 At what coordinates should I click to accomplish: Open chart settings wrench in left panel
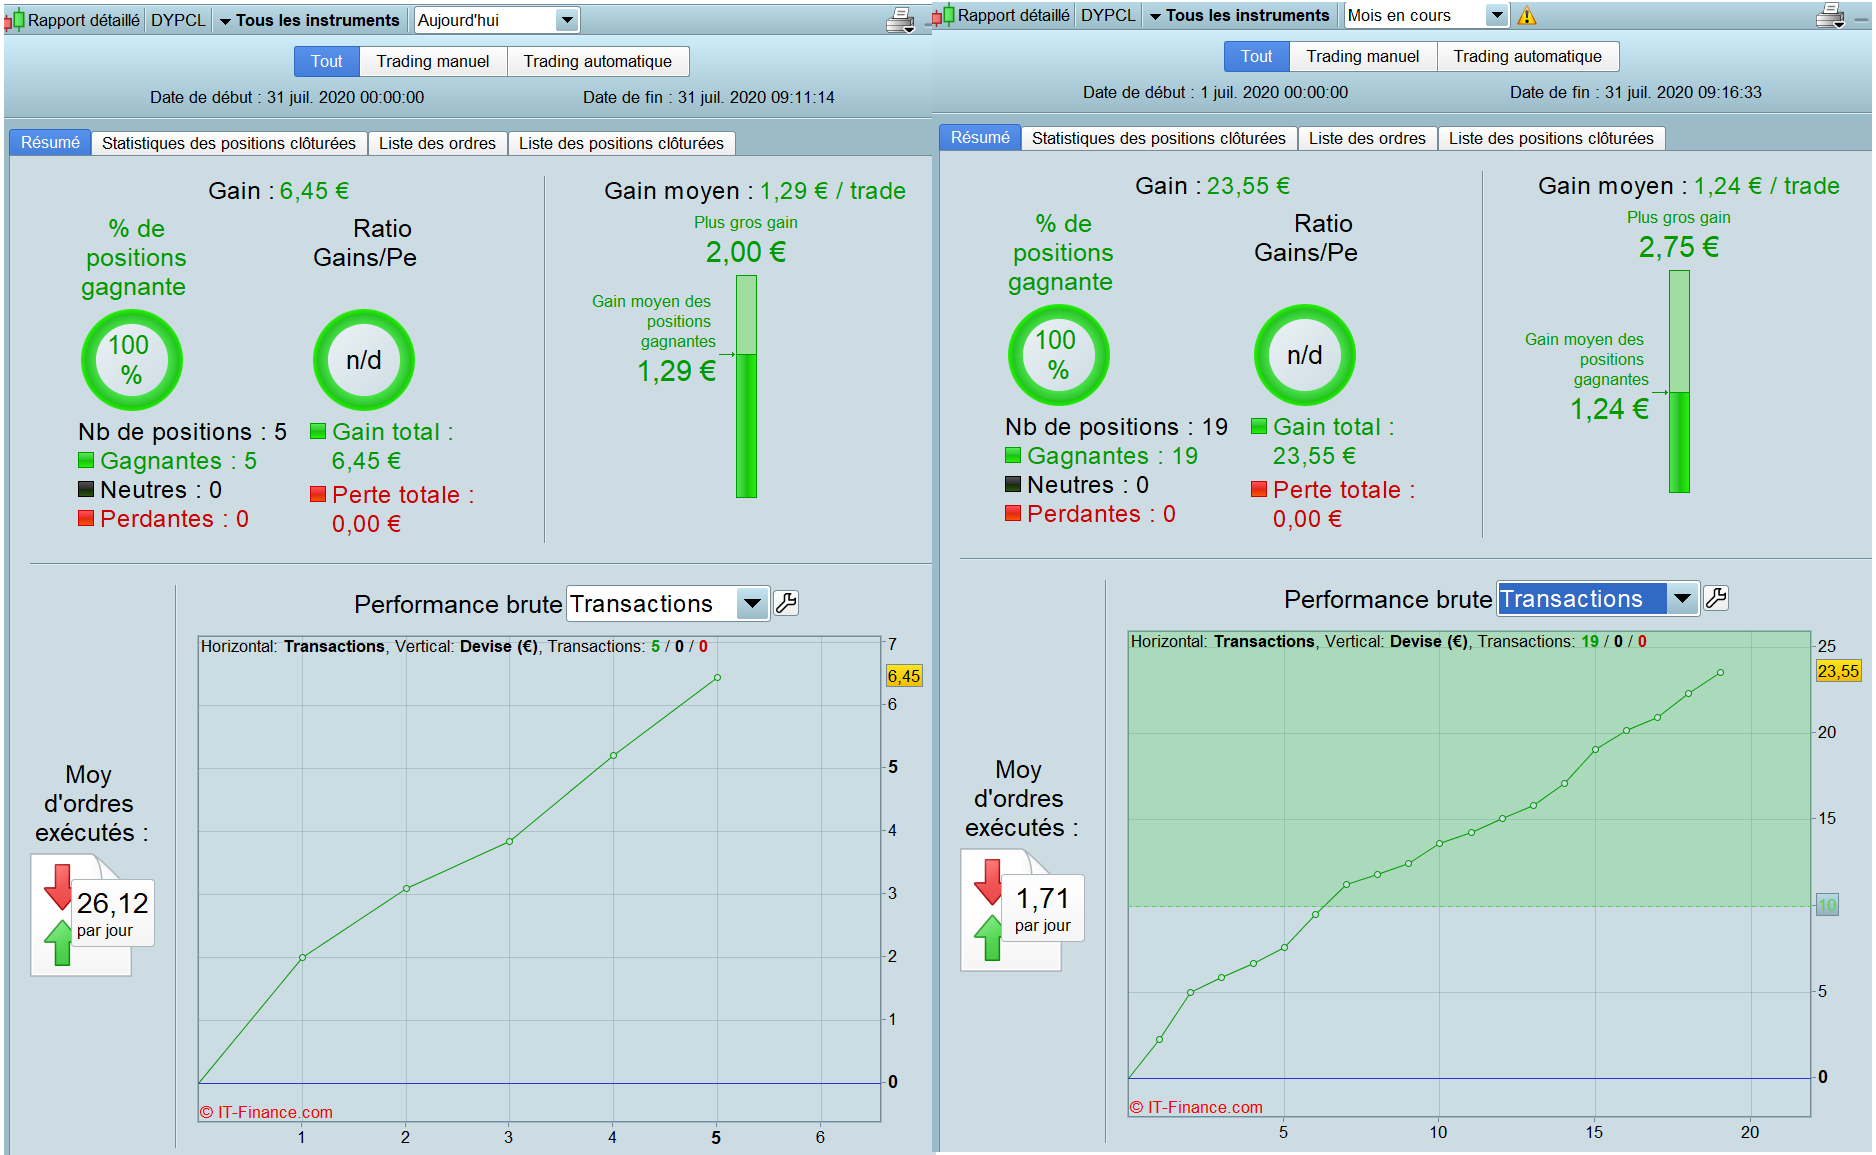click(786, 603)
